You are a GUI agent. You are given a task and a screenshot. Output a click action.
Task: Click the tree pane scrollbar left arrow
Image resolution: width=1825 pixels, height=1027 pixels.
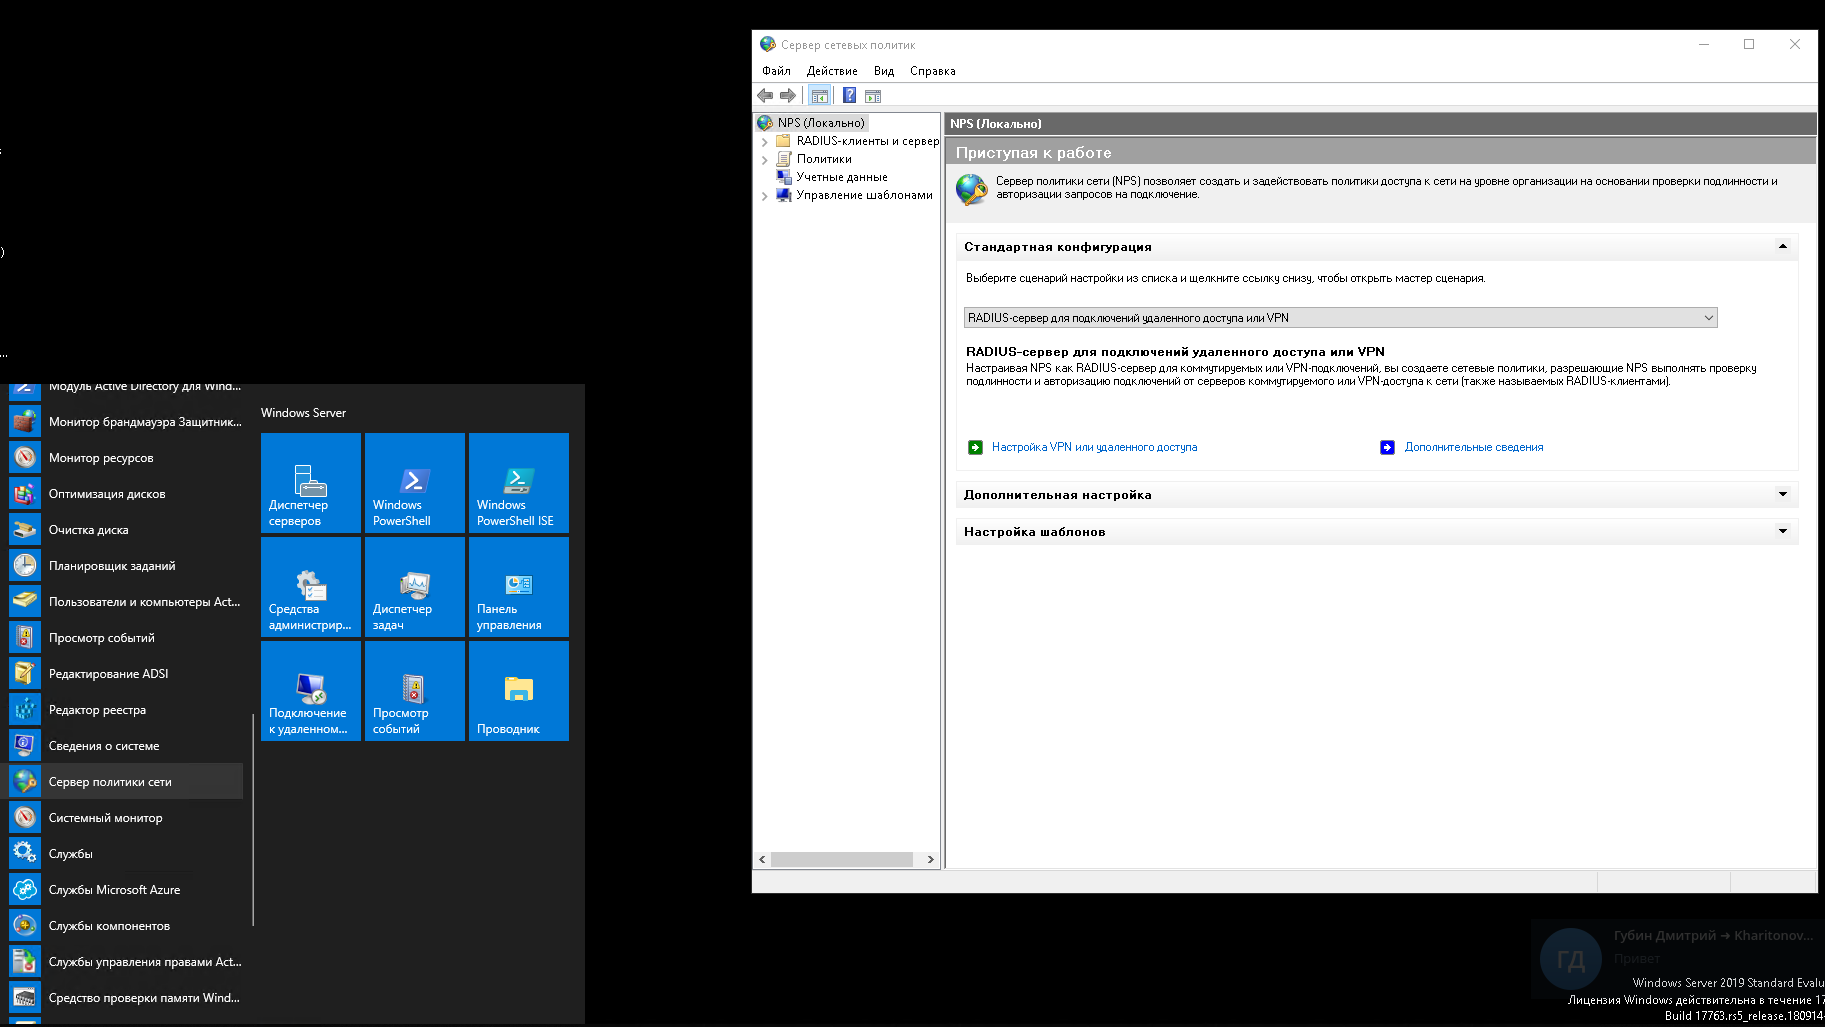point(762,859)
